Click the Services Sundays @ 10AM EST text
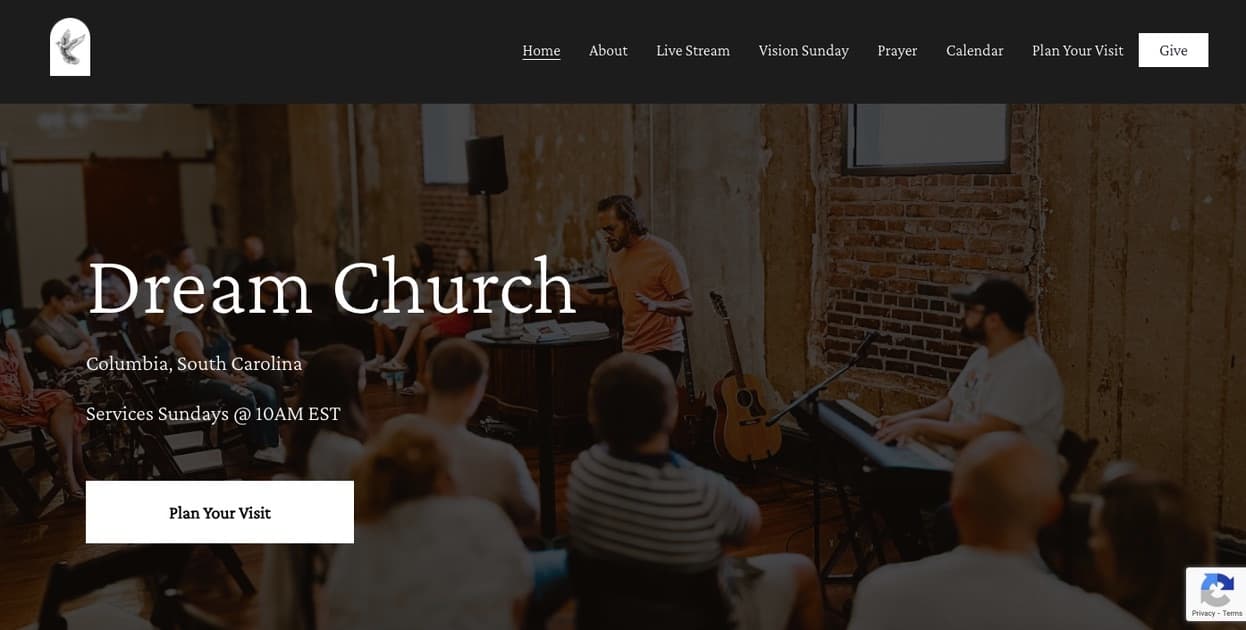This screenshot has width=1246, height=630. (213, 414)
